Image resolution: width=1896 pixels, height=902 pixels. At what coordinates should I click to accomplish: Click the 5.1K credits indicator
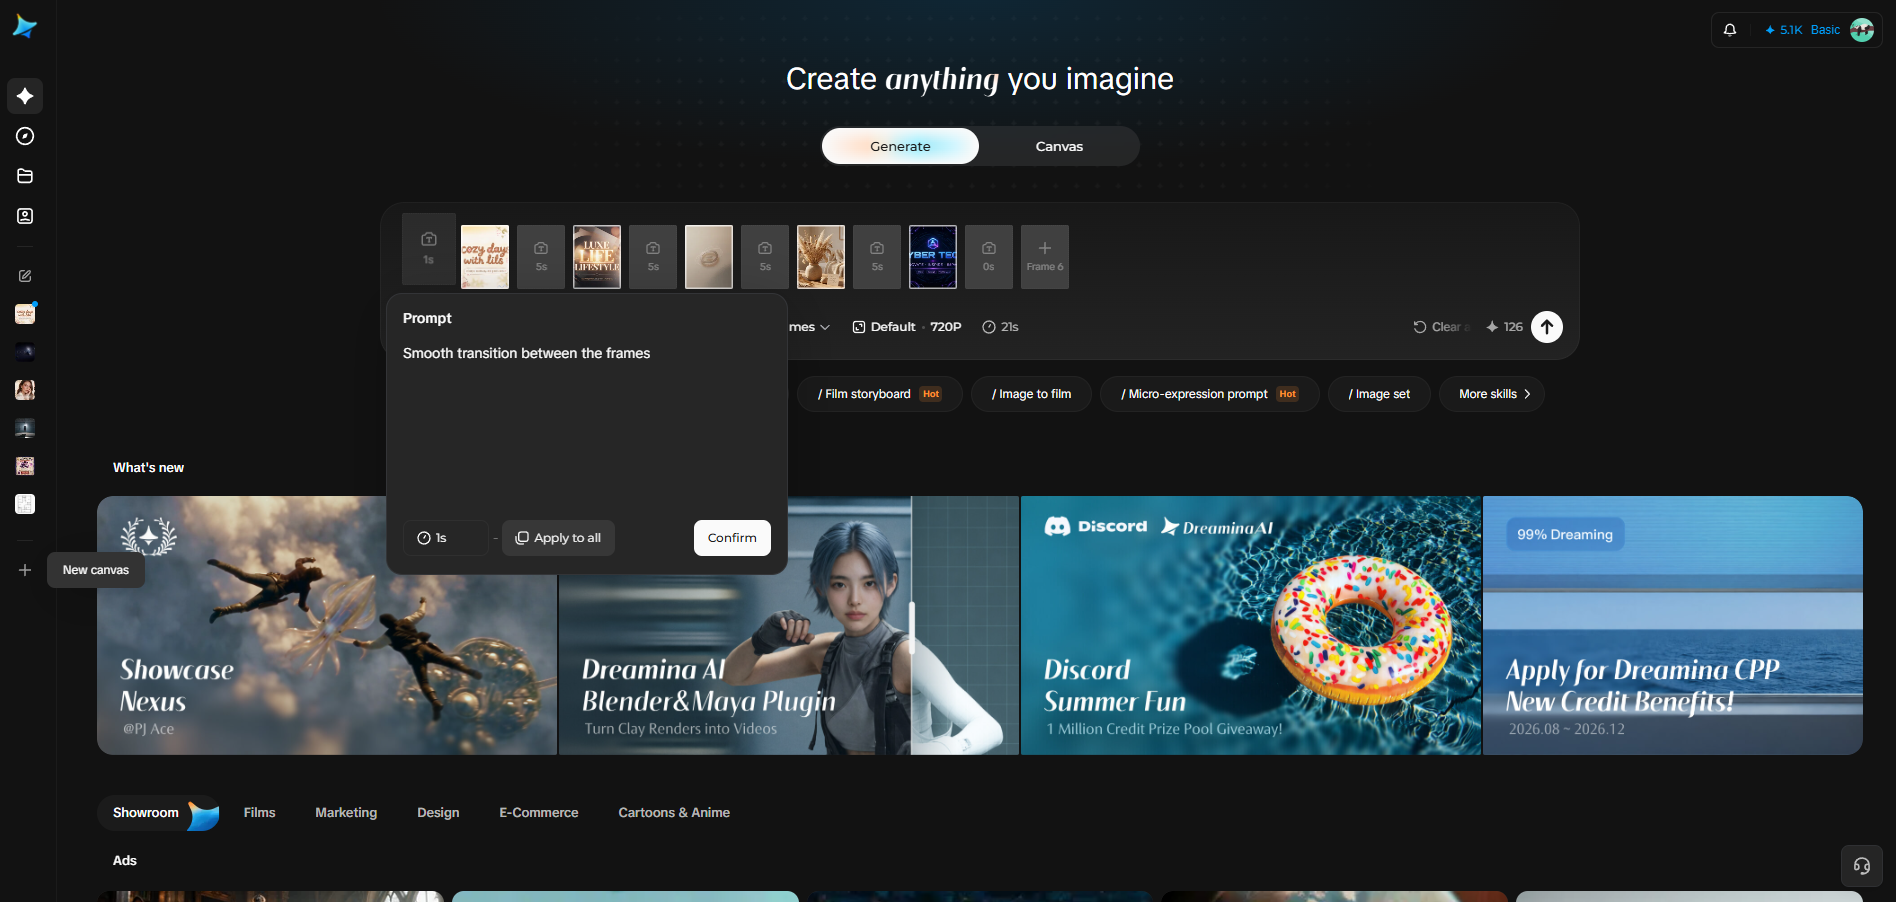pos(1783,30)
